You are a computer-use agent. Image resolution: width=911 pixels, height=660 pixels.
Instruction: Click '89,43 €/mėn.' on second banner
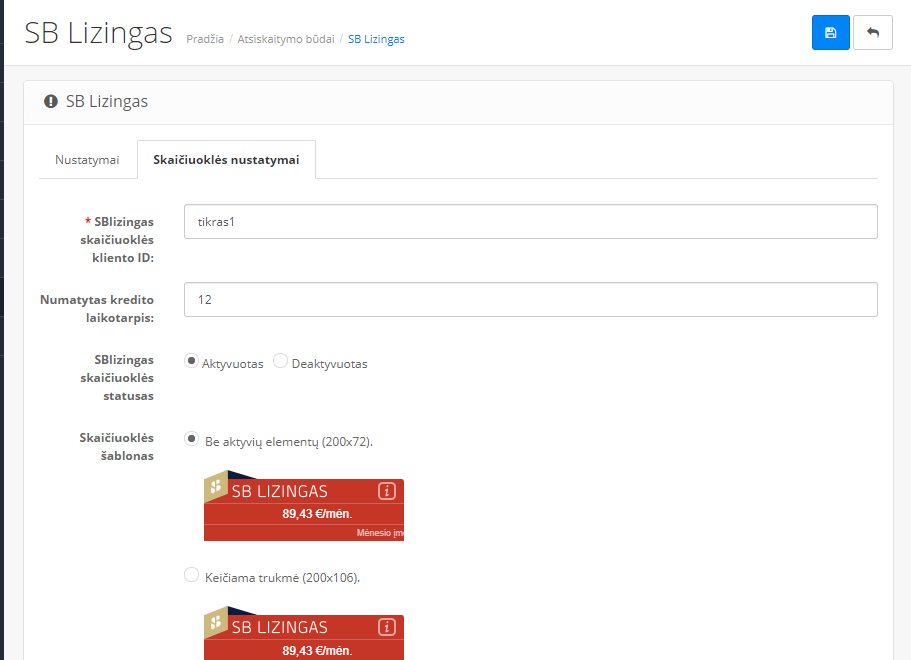pos(317,651)
